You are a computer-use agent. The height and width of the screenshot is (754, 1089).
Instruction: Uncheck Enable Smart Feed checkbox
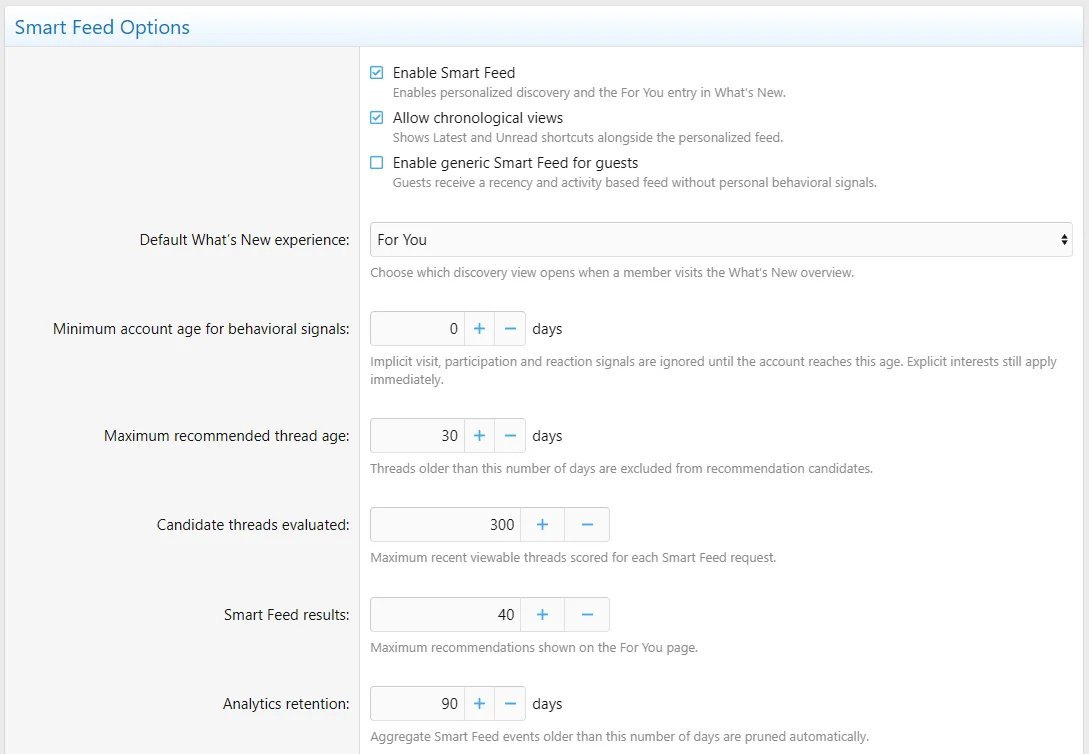click(x=376, y=72)
